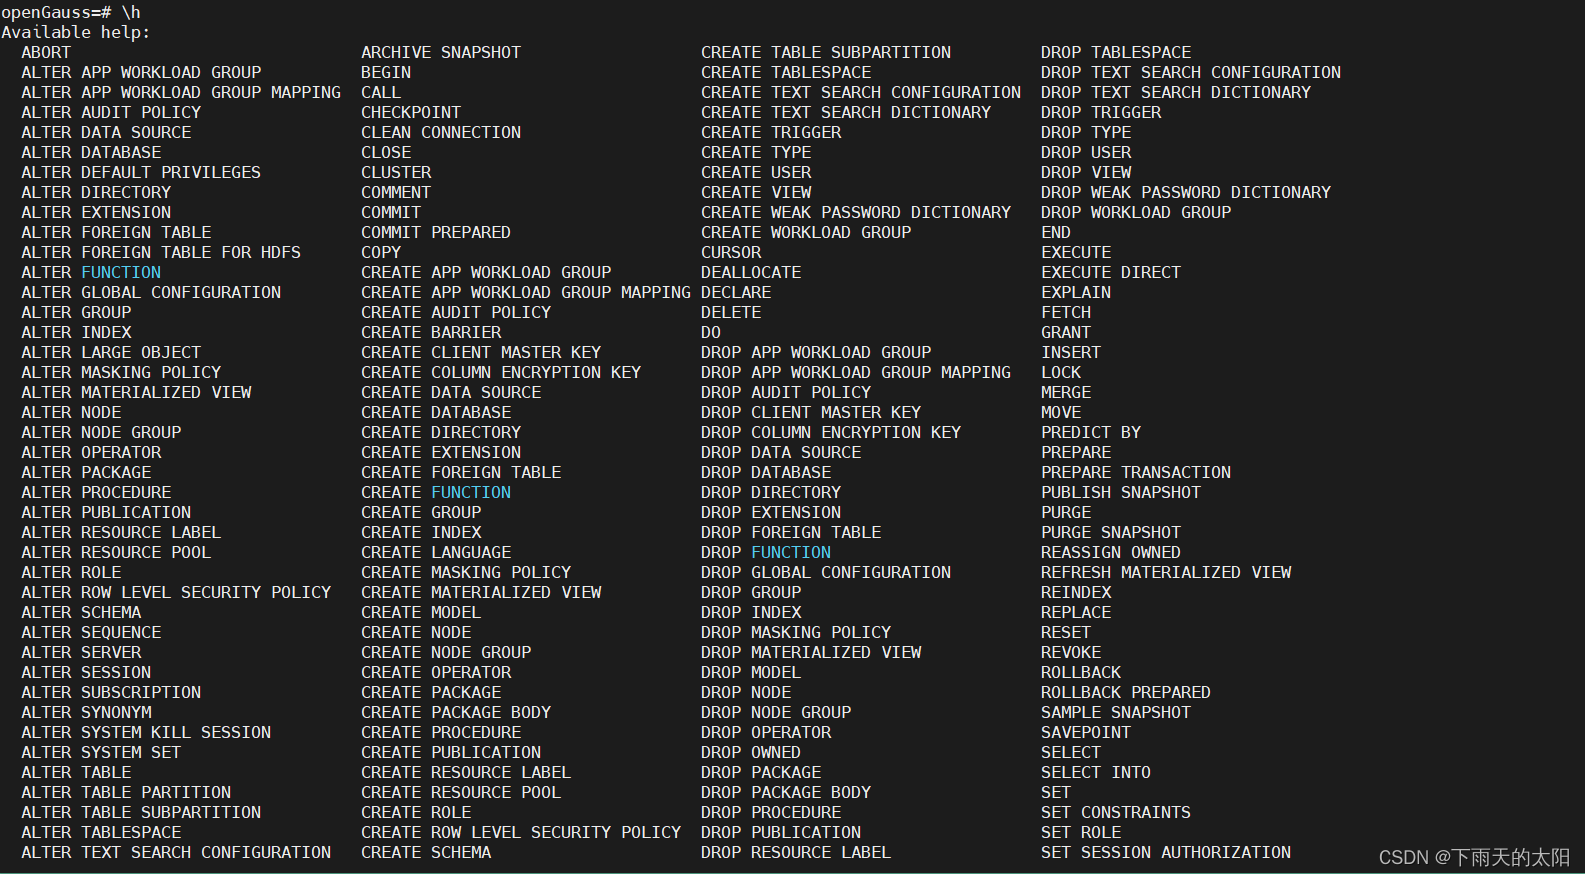Click the 'DEALLOCATE' command
Image resolution: width=1585 pixels, height=877 pixels.
[x=751, y=272]
